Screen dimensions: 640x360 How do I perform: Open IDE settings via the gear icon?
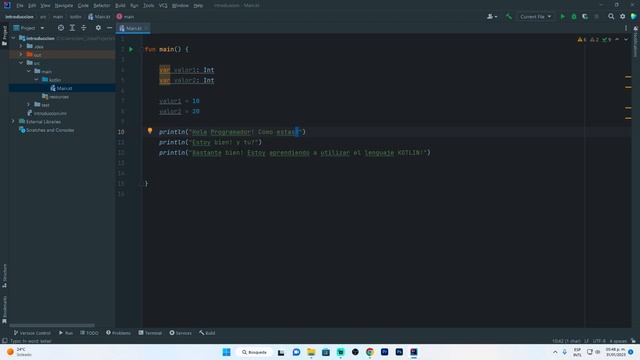622,17
